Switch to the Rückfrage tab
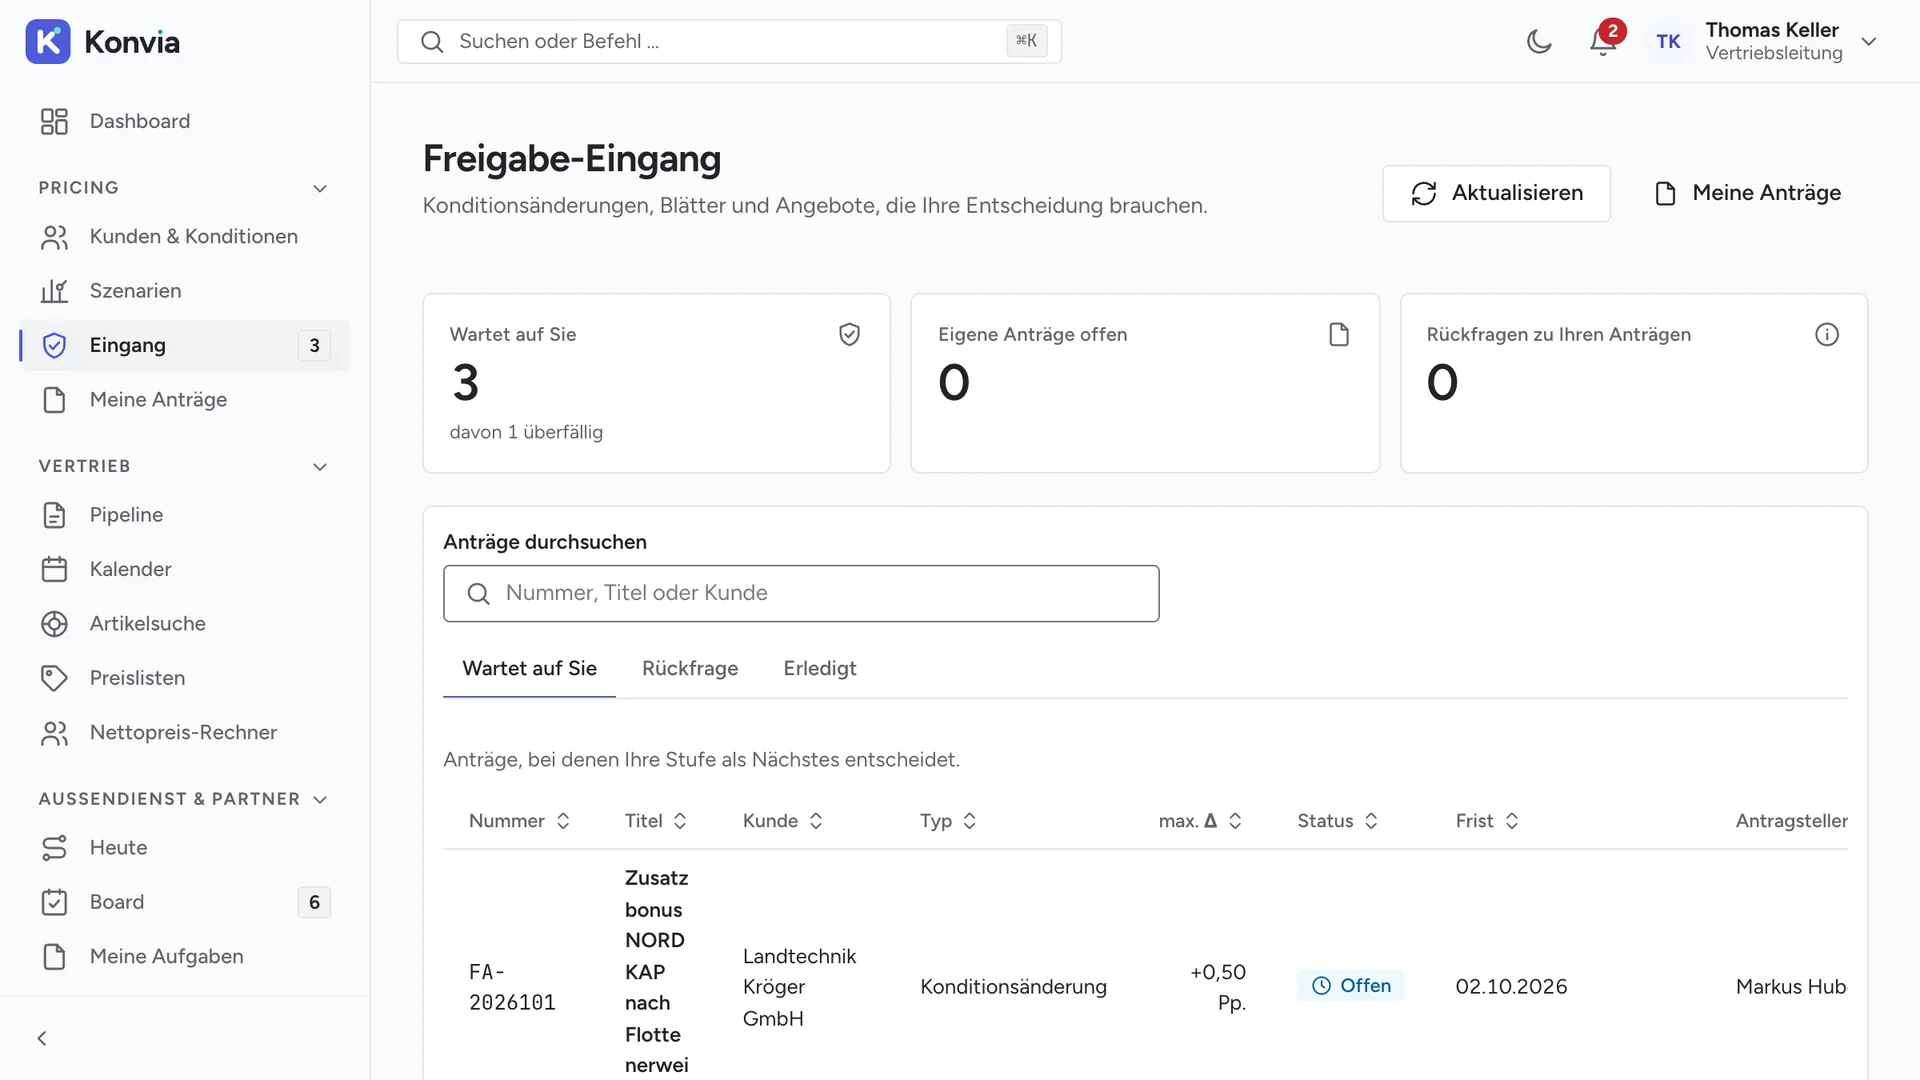The image size is (1920, 1080). pos(690,668)
